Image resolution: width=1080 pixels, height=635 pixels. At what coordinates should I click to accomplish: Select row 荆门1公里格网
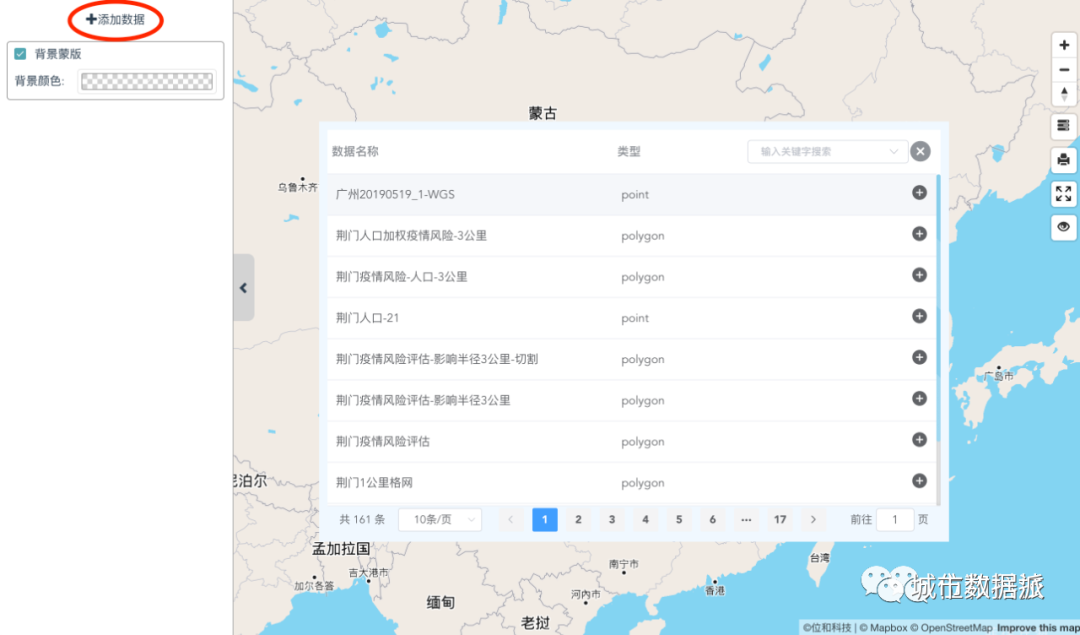coord(631,483)
